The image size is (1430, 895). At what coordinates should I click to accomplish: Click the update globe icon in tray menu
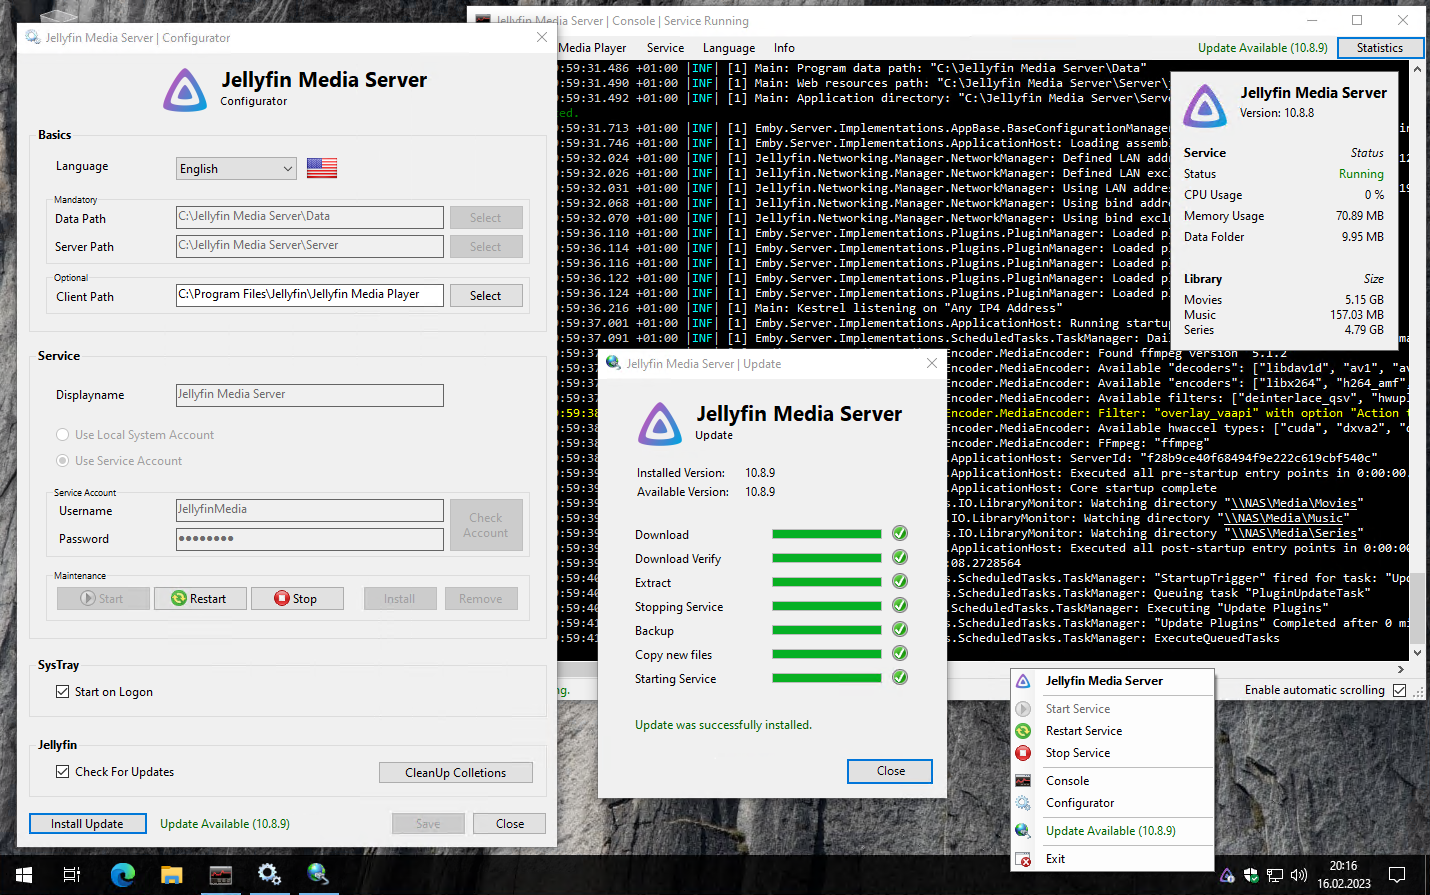coord(1023,831)
